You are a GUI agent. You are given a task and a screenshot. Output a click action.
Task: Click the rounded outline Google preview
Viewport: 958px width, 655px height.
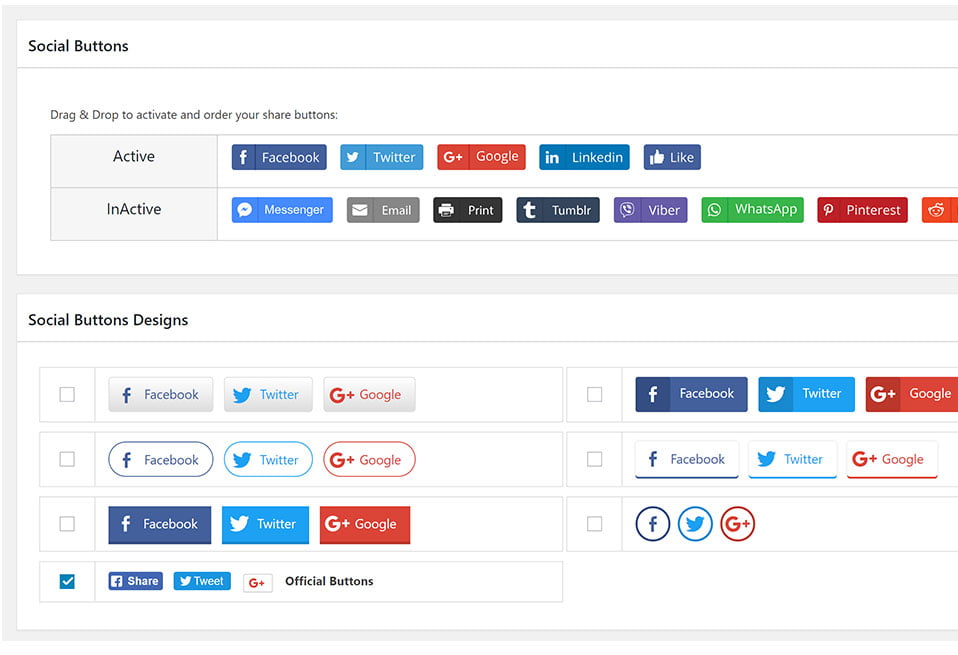(x=369, y=459)
